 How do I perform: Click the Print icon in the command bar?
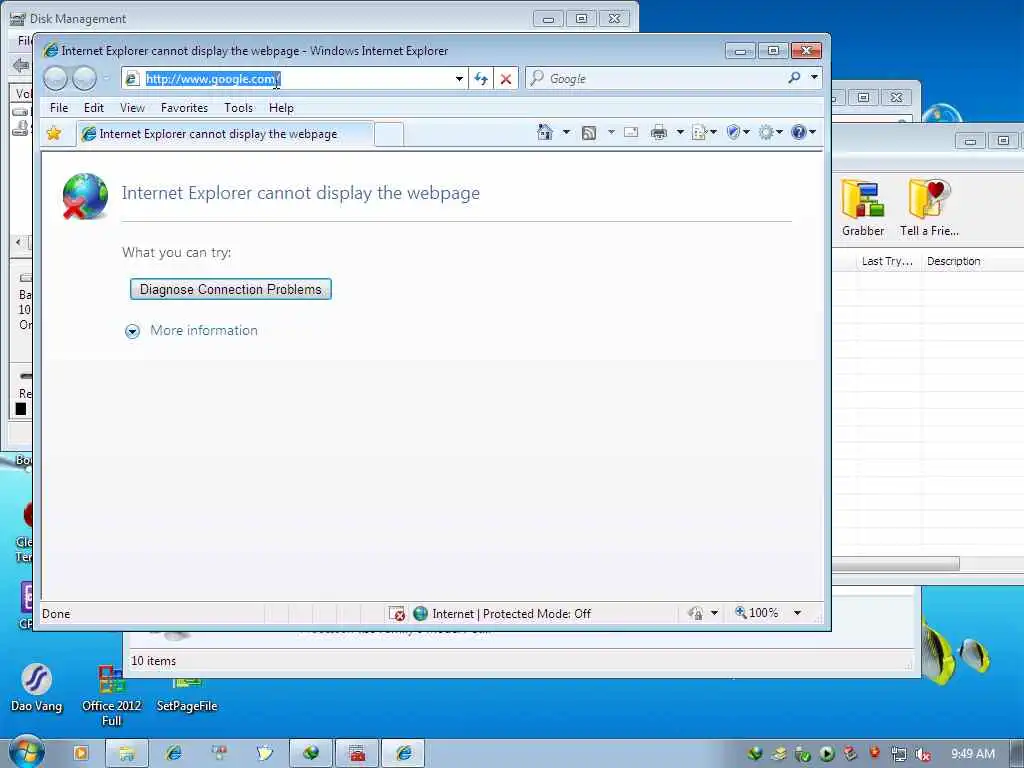click(x=659, y=133)
